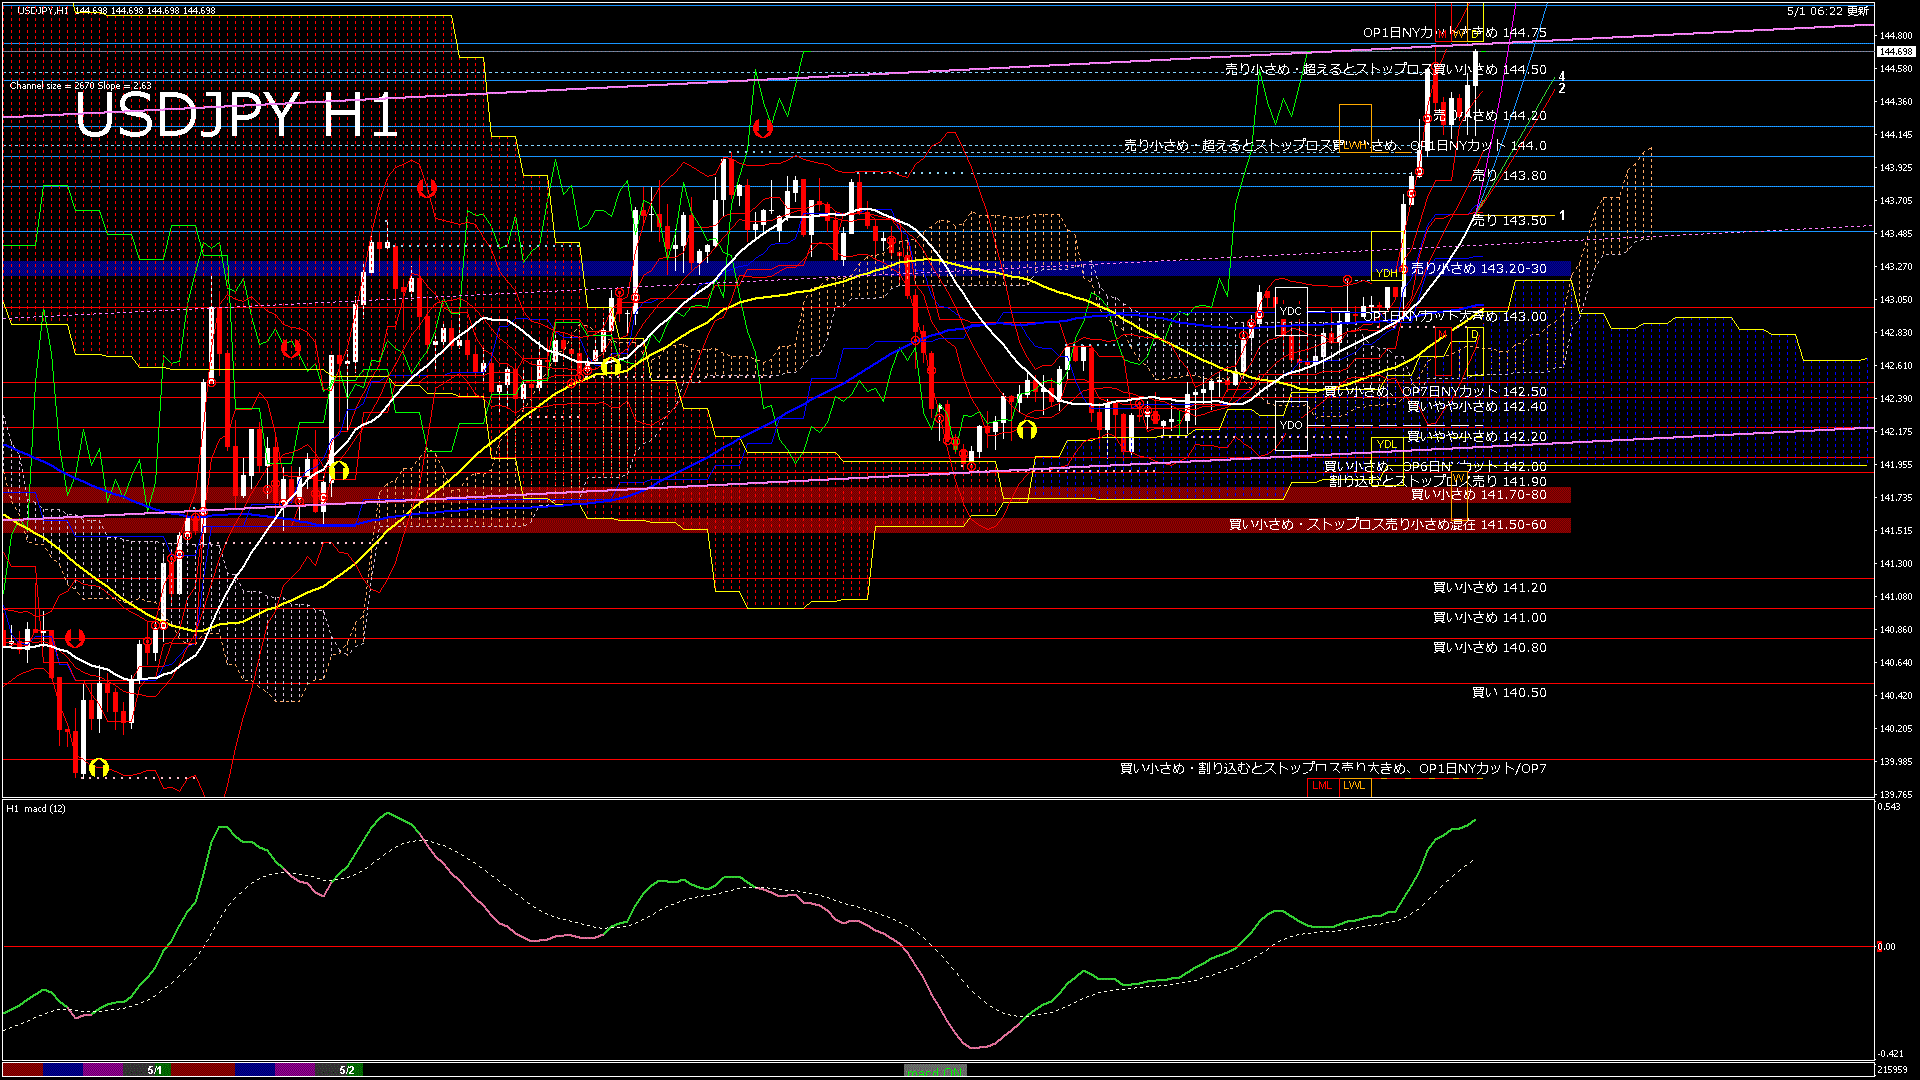Click the 買い小さめ 141.00 label
The image size is (1920, 1080).
click(1489, 618)
